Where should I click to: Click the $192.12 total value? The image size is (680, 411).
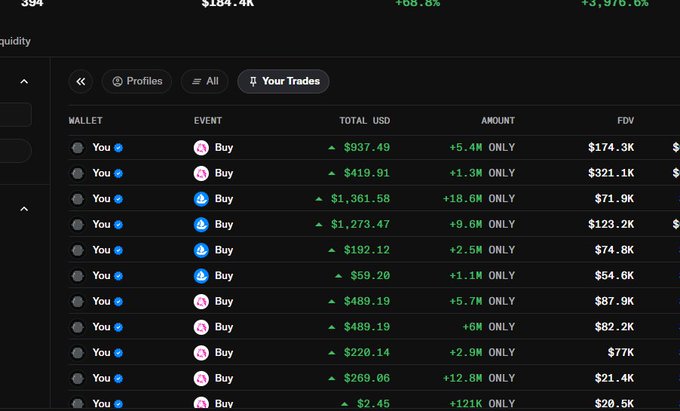coord(367,250)
